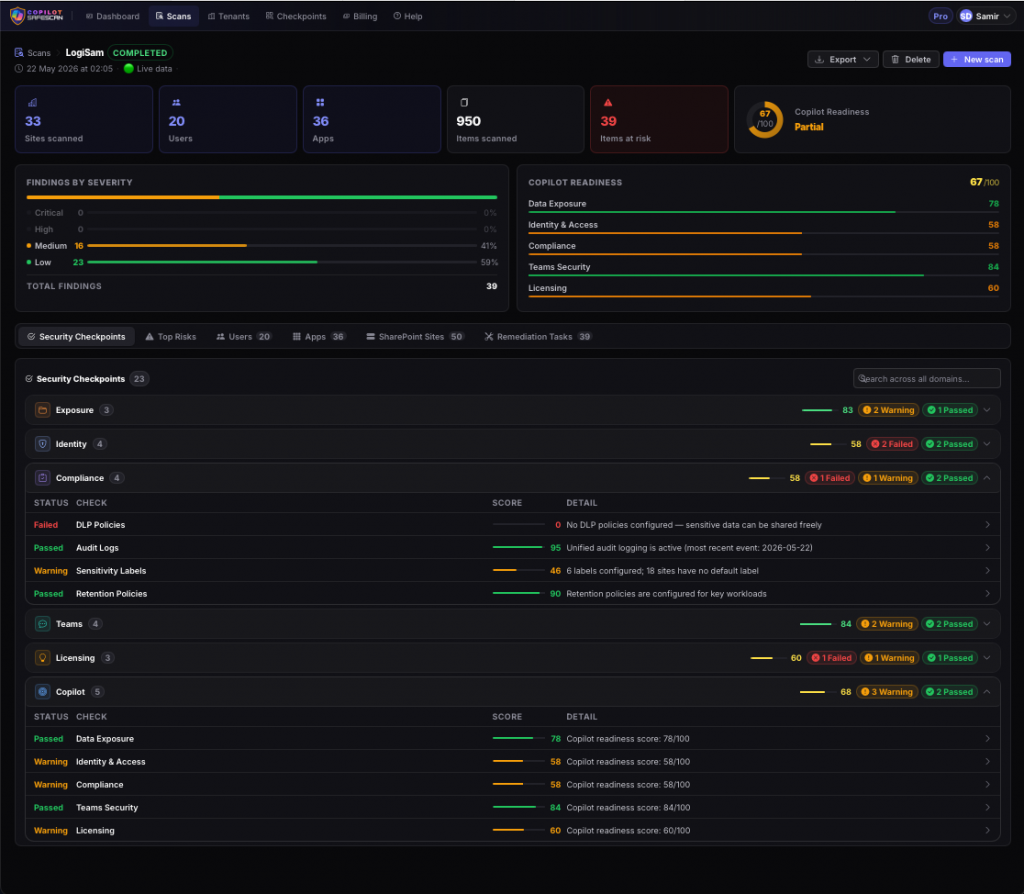1024x894 pixels.
Task: Open the Audit Logs row arrow
Action: pos(987,547)
